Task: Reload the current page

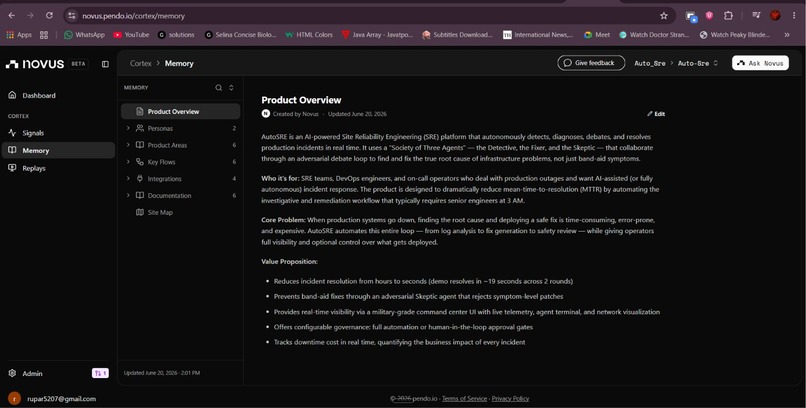Action: tap(49, 15)
